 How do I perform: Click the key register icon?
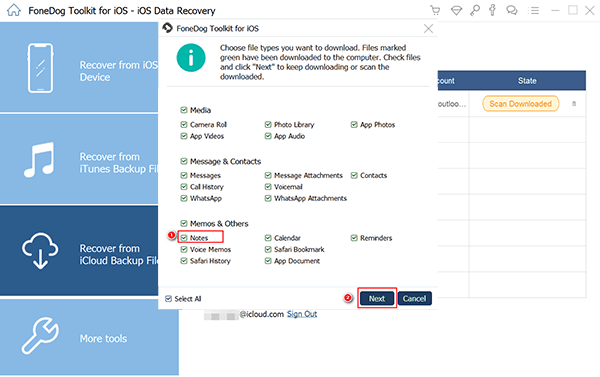coord(475,10)
